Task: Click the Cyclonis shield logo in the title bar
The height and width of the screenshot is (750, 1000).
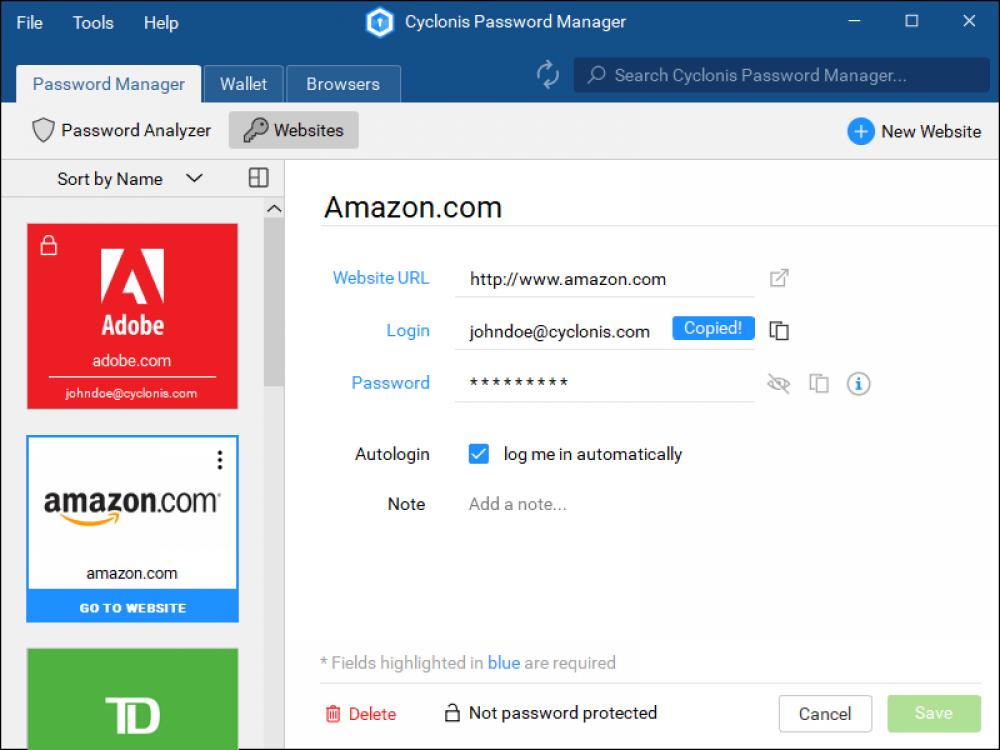Action: click(x=379, y=21)
